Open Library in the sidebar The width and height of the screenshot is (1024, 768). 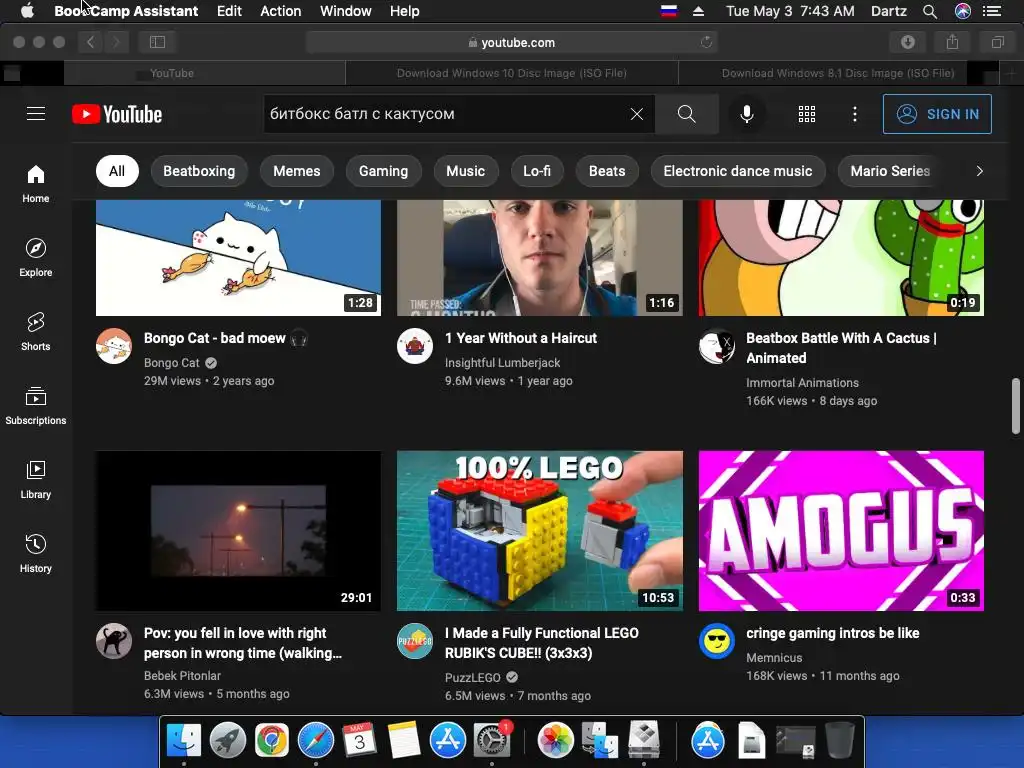click(x=36, y=480)
